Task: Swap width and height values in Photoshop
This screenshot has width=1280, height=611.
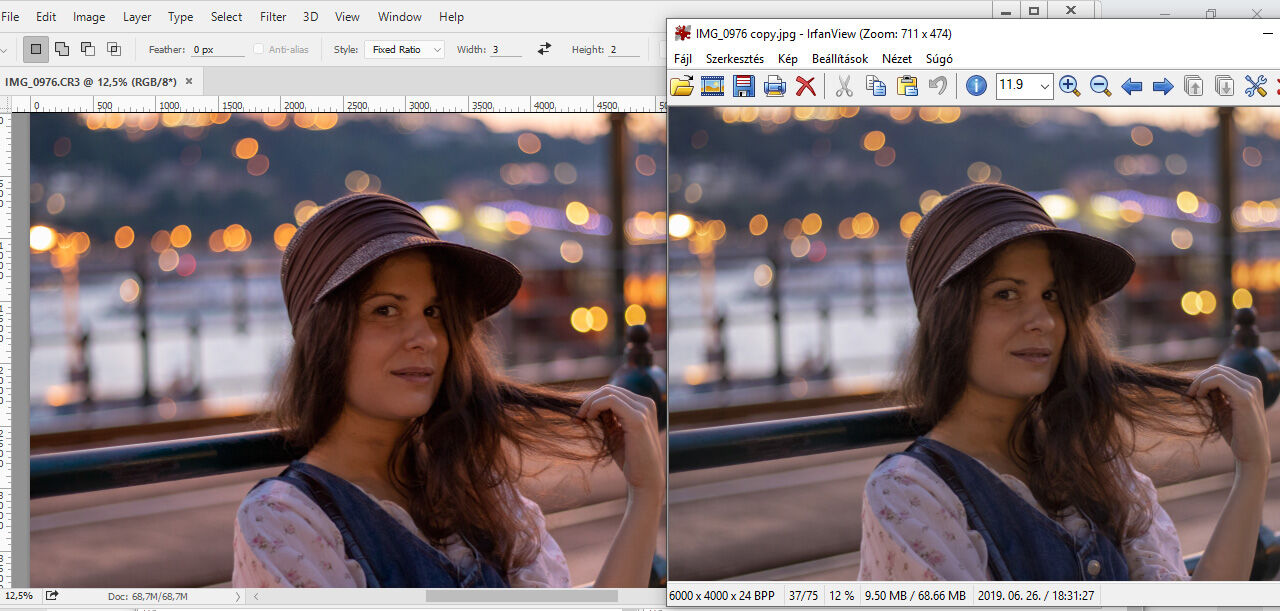Action: pos(544,49)
